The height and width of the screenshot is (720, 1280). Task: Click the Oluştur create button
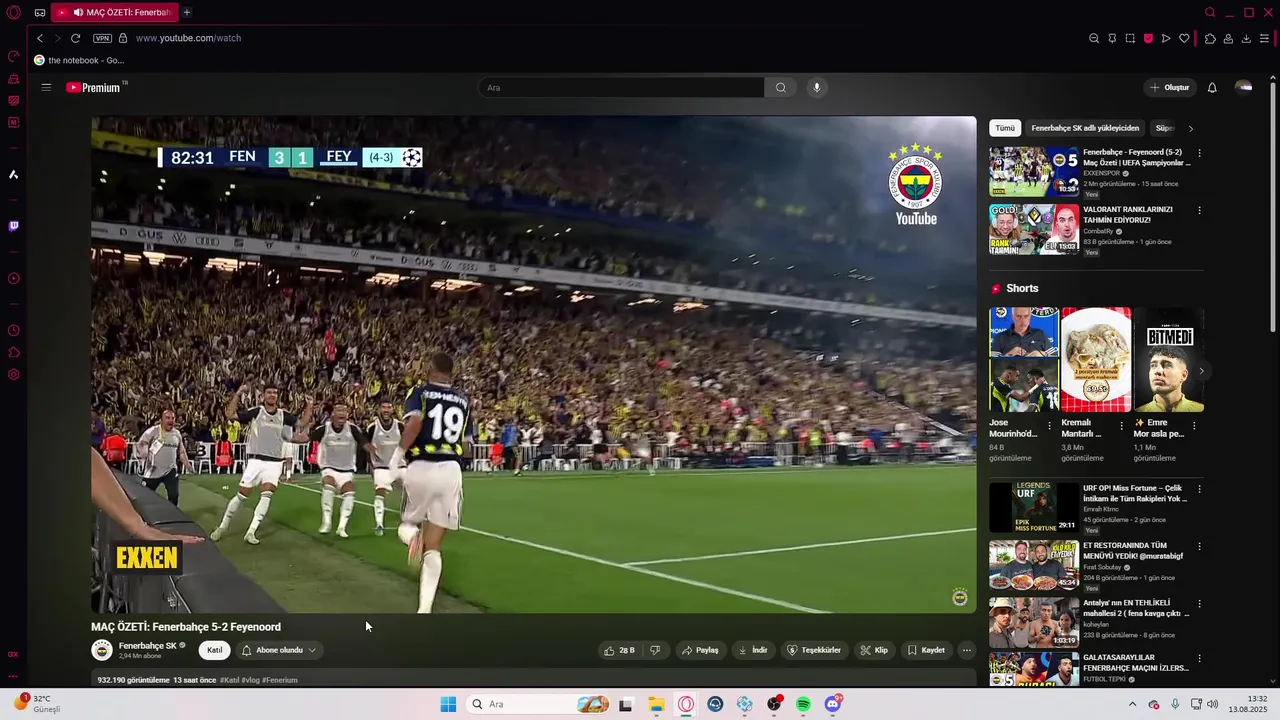coord(1169,87)
